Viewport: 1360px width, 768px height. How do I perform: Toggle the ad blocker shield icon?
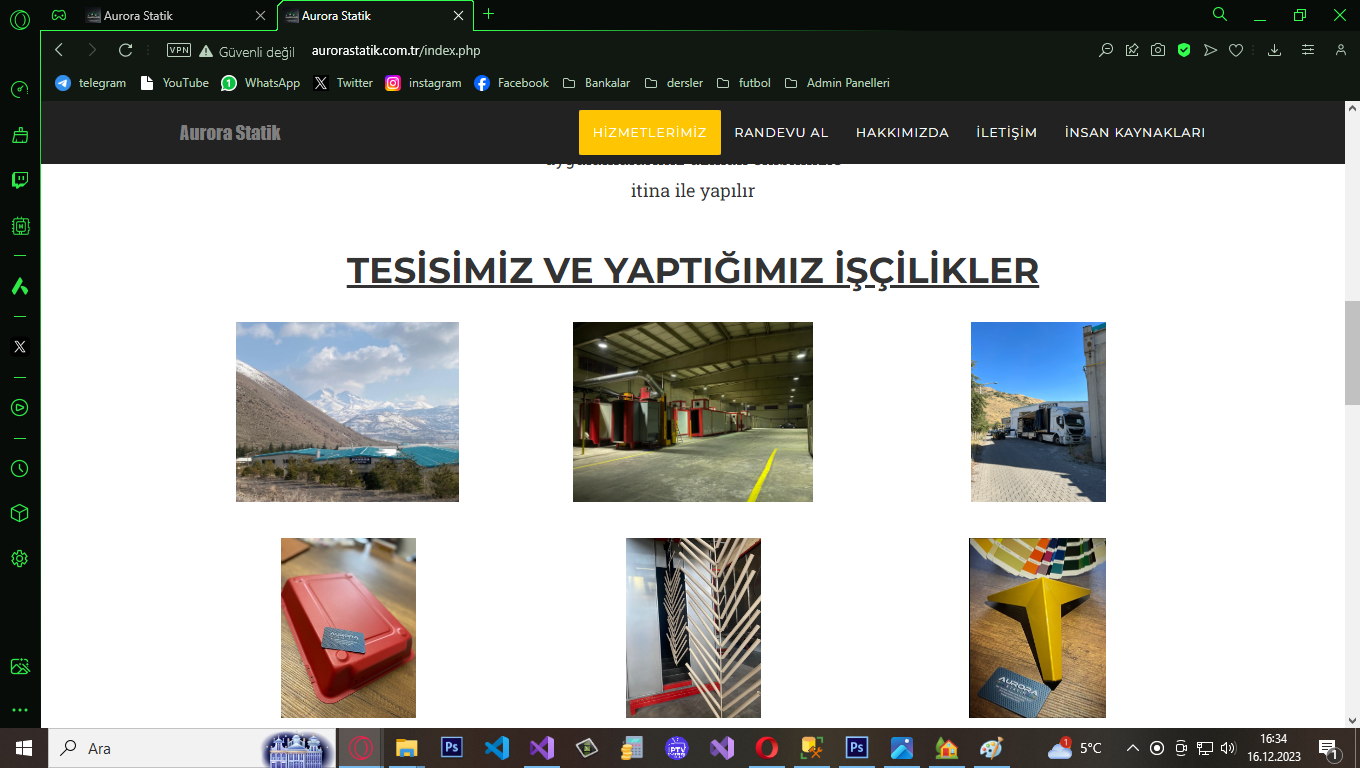click(x=1184, y=50)
